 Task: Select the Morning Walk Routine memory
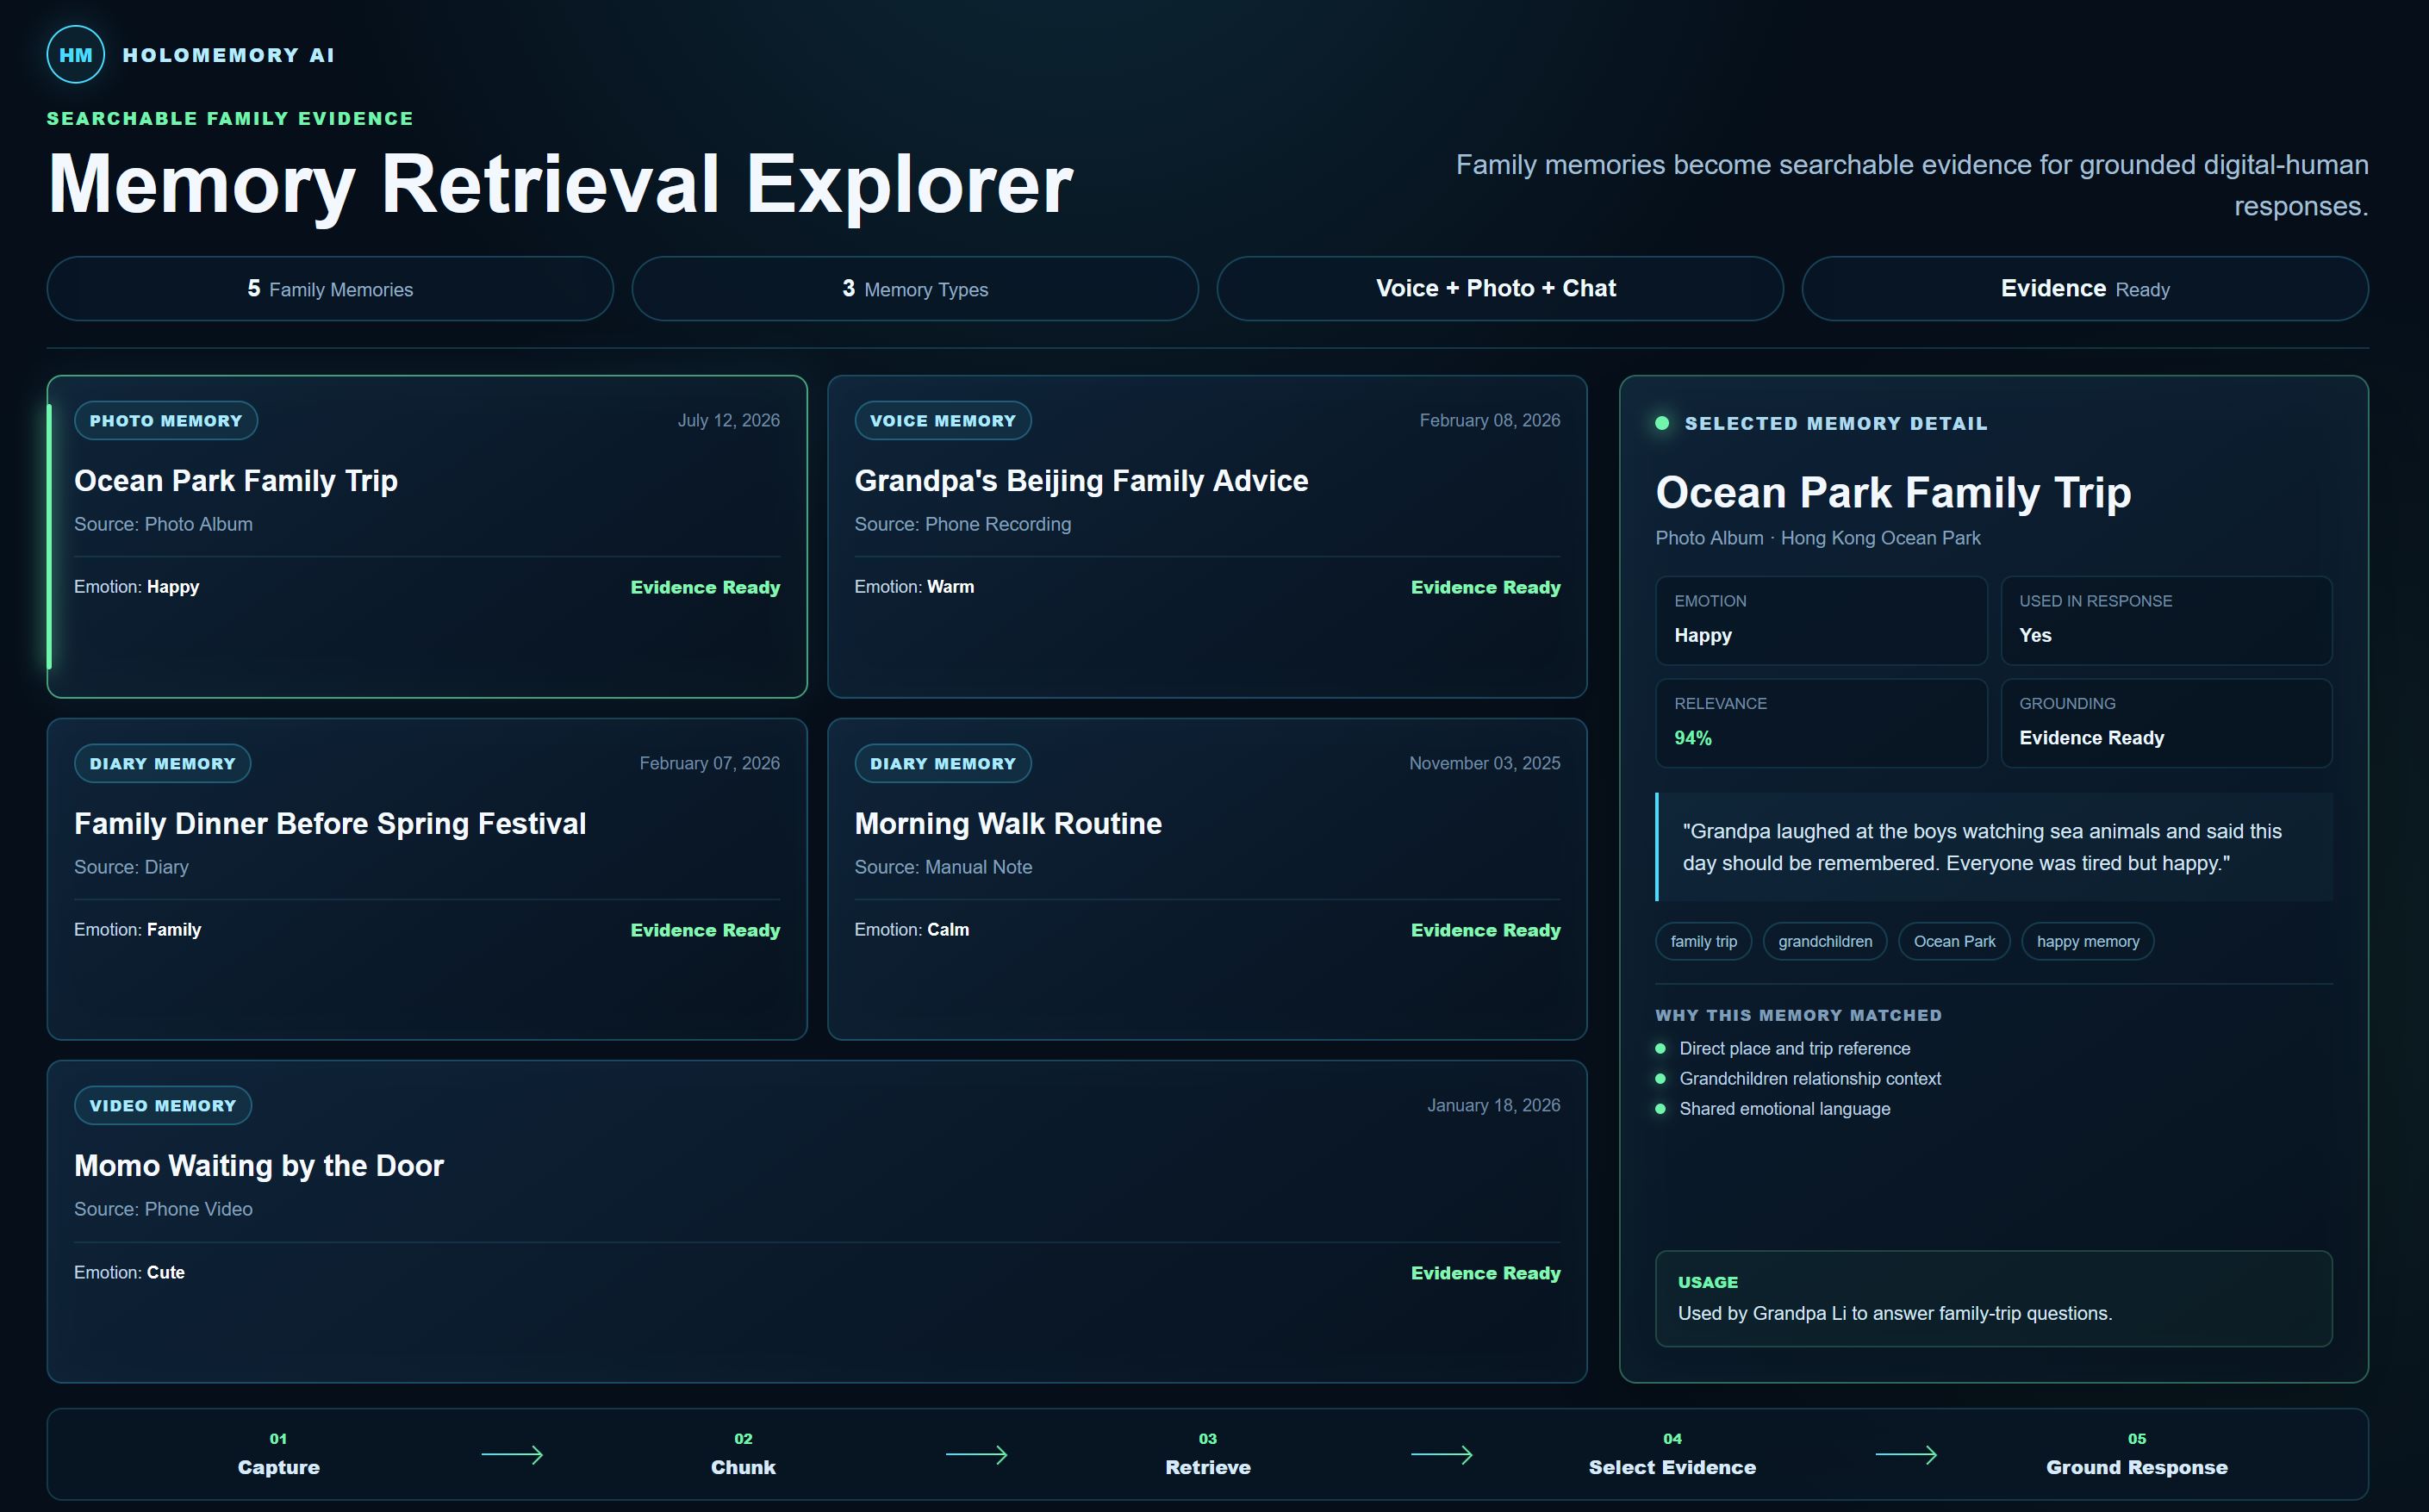pyautogui.click(x=1207, y=879)
